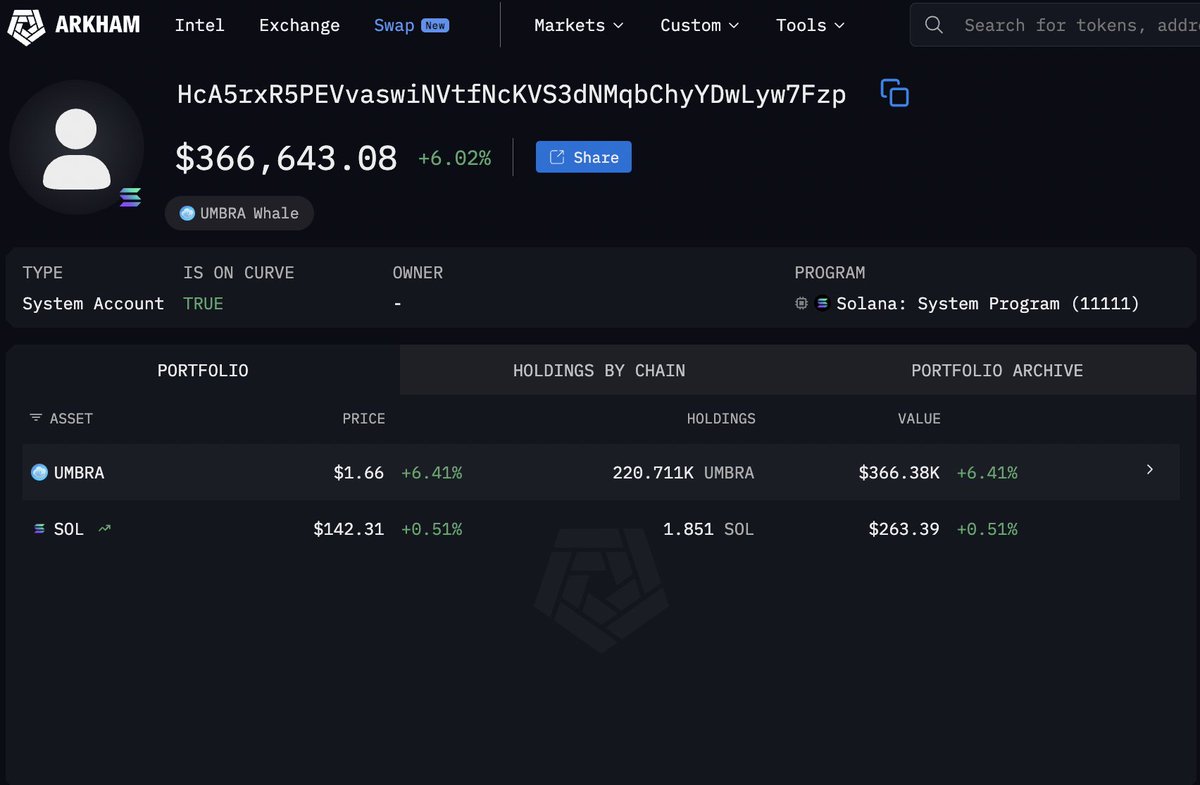Viewport: 1200px width, 785px height.
Task: Click the trend arrow icon beside SOL
Action: point(104,529)
